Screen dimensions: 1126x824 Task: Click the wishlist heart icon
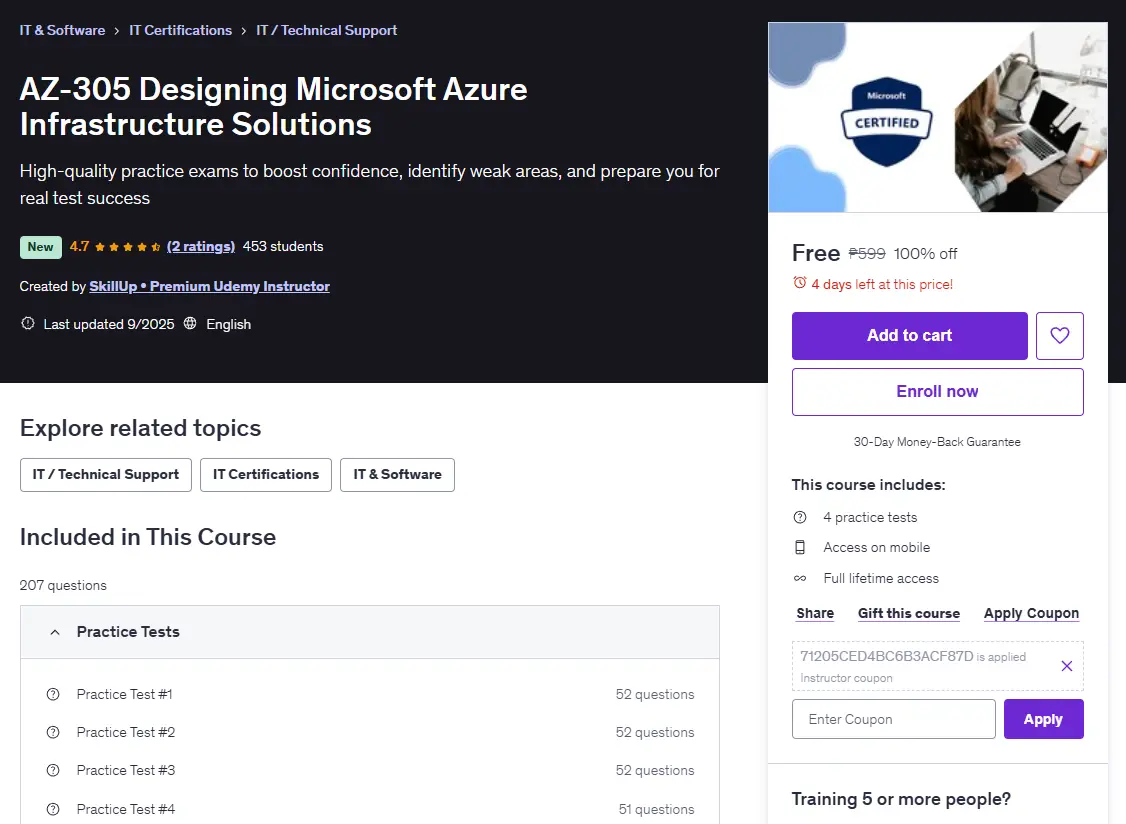pos(1059,335)
